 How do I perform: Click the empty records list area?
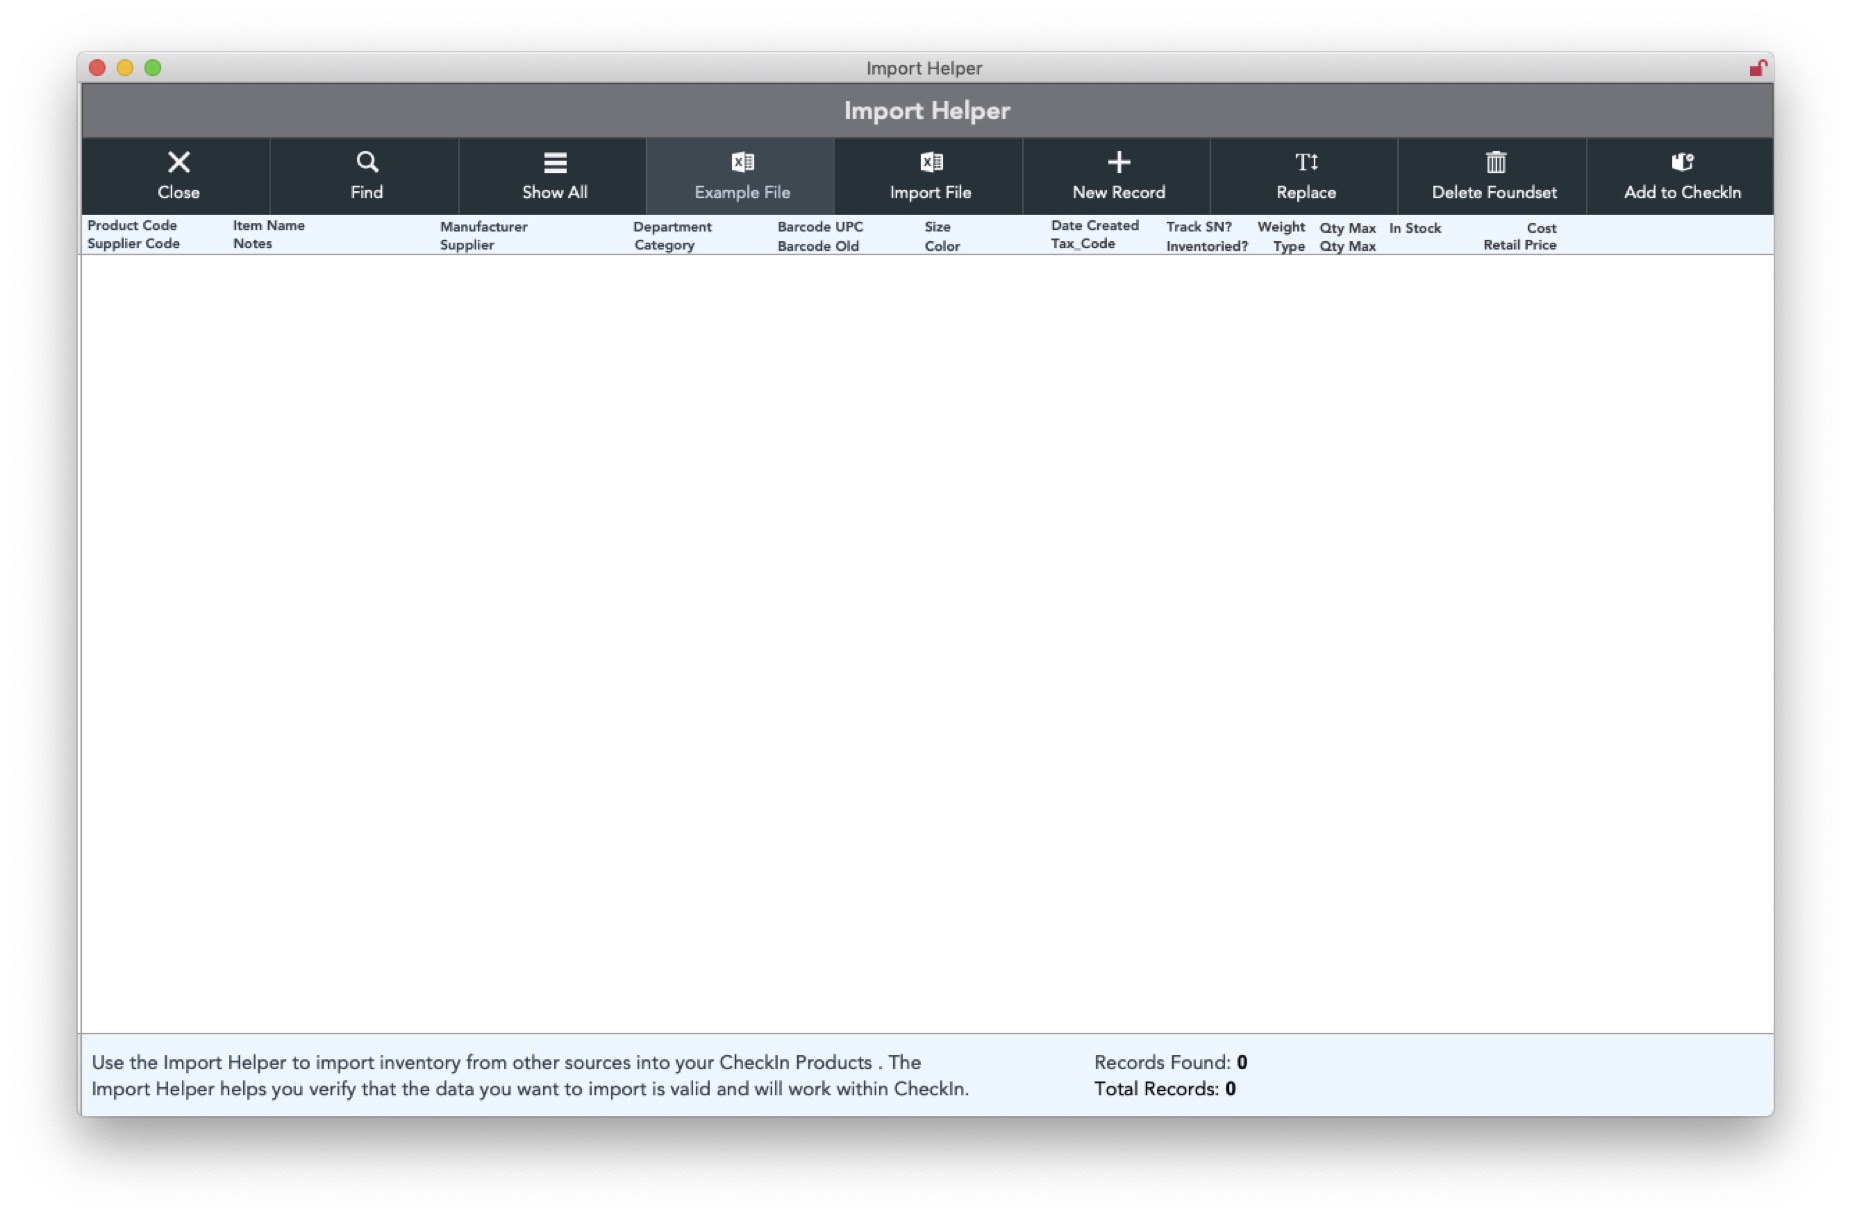tap(925, 640)
